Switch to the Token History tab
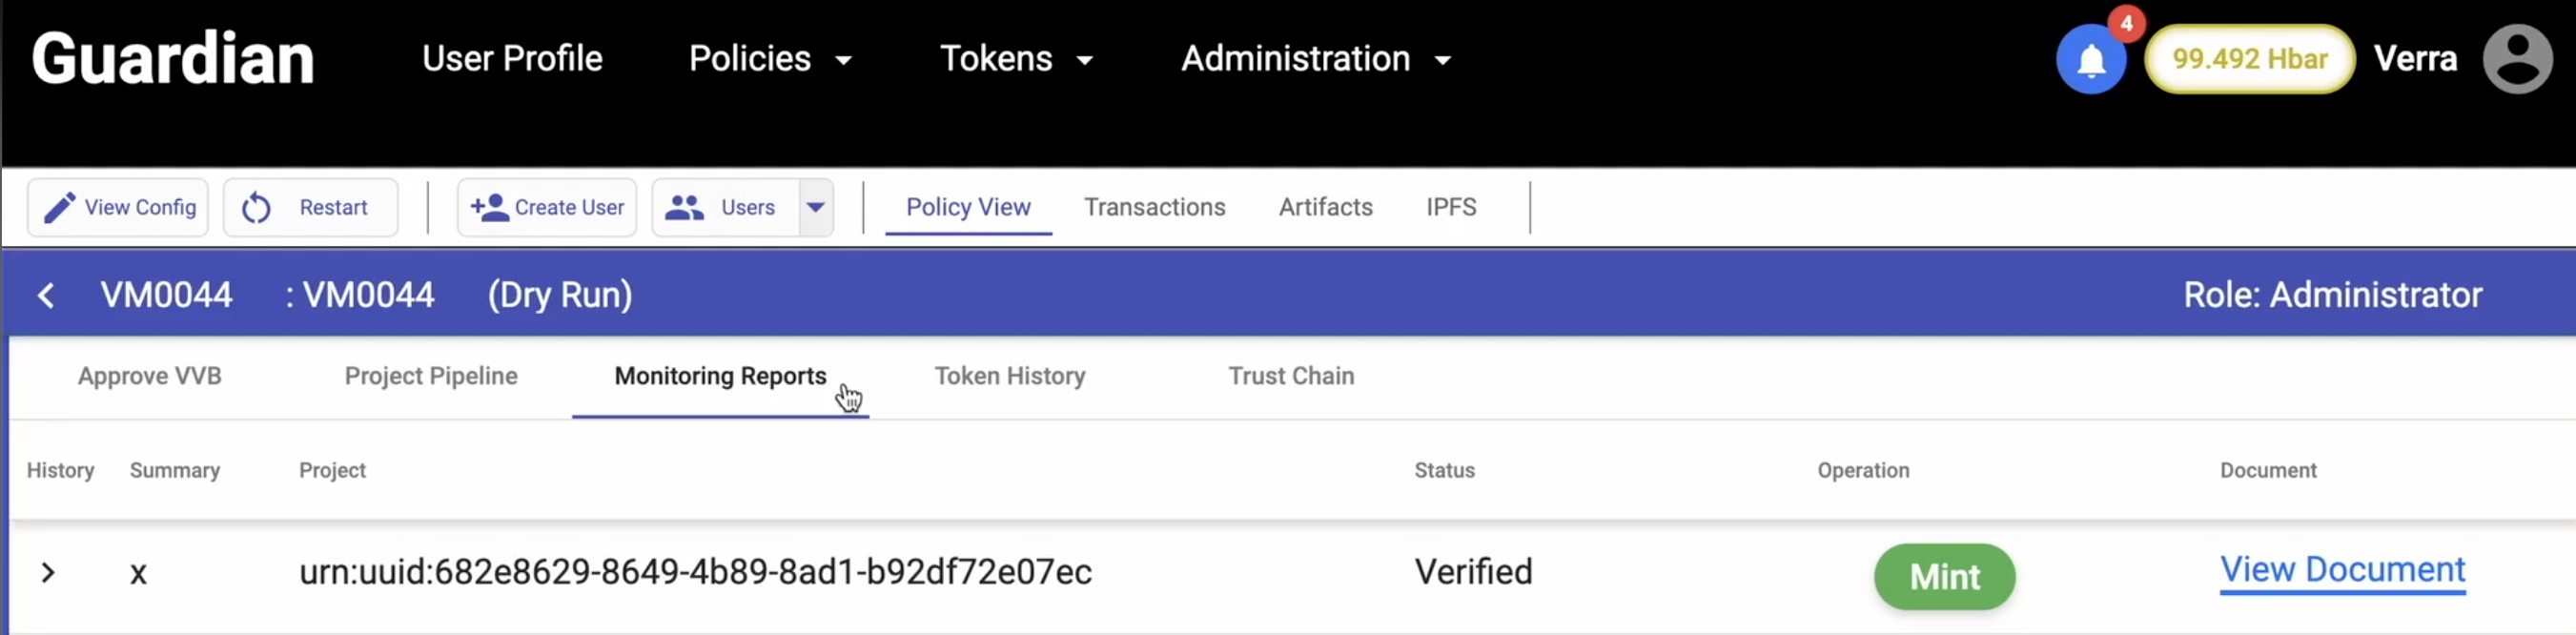Image resolution: width=2576 pixels, height=635 pixels. (x=1009, y=376)
